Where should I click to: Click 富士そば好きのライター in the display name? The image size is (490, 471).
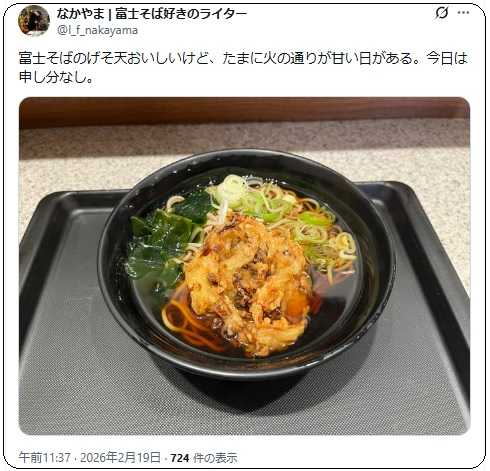tap(181, 14)
